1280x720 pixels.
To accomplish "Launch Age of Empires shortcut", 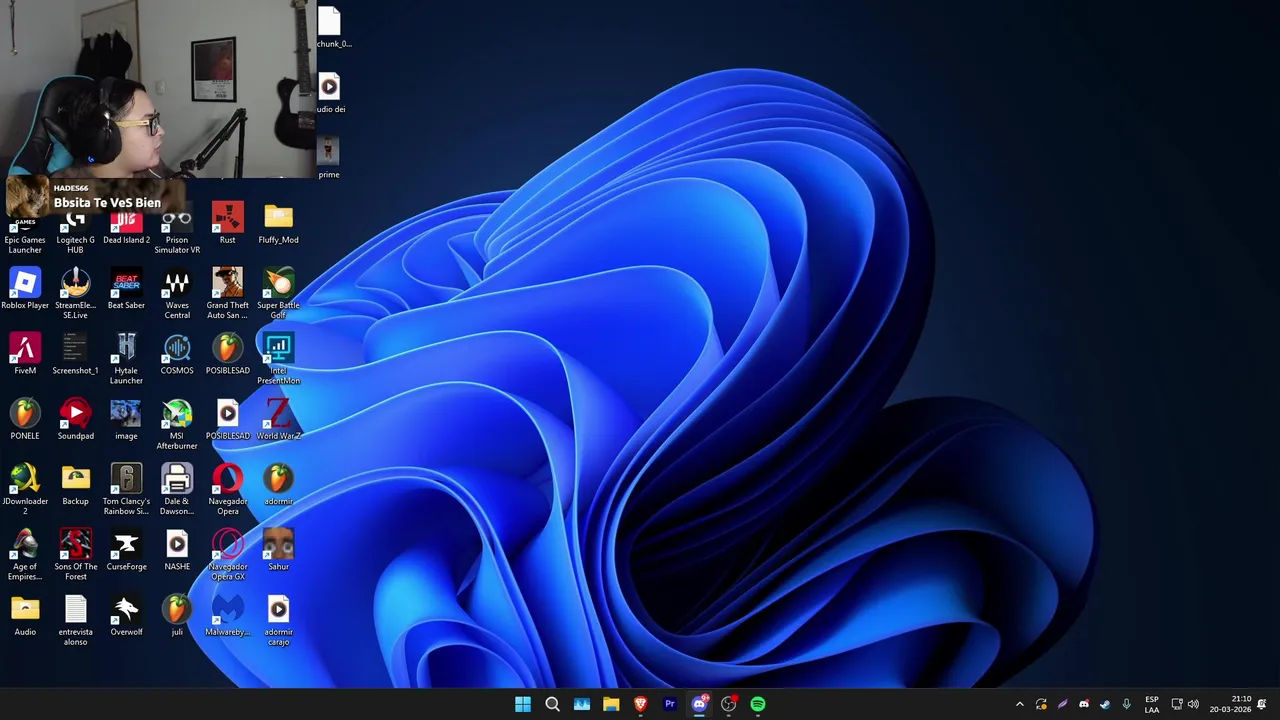I will (x=25, y=555).
